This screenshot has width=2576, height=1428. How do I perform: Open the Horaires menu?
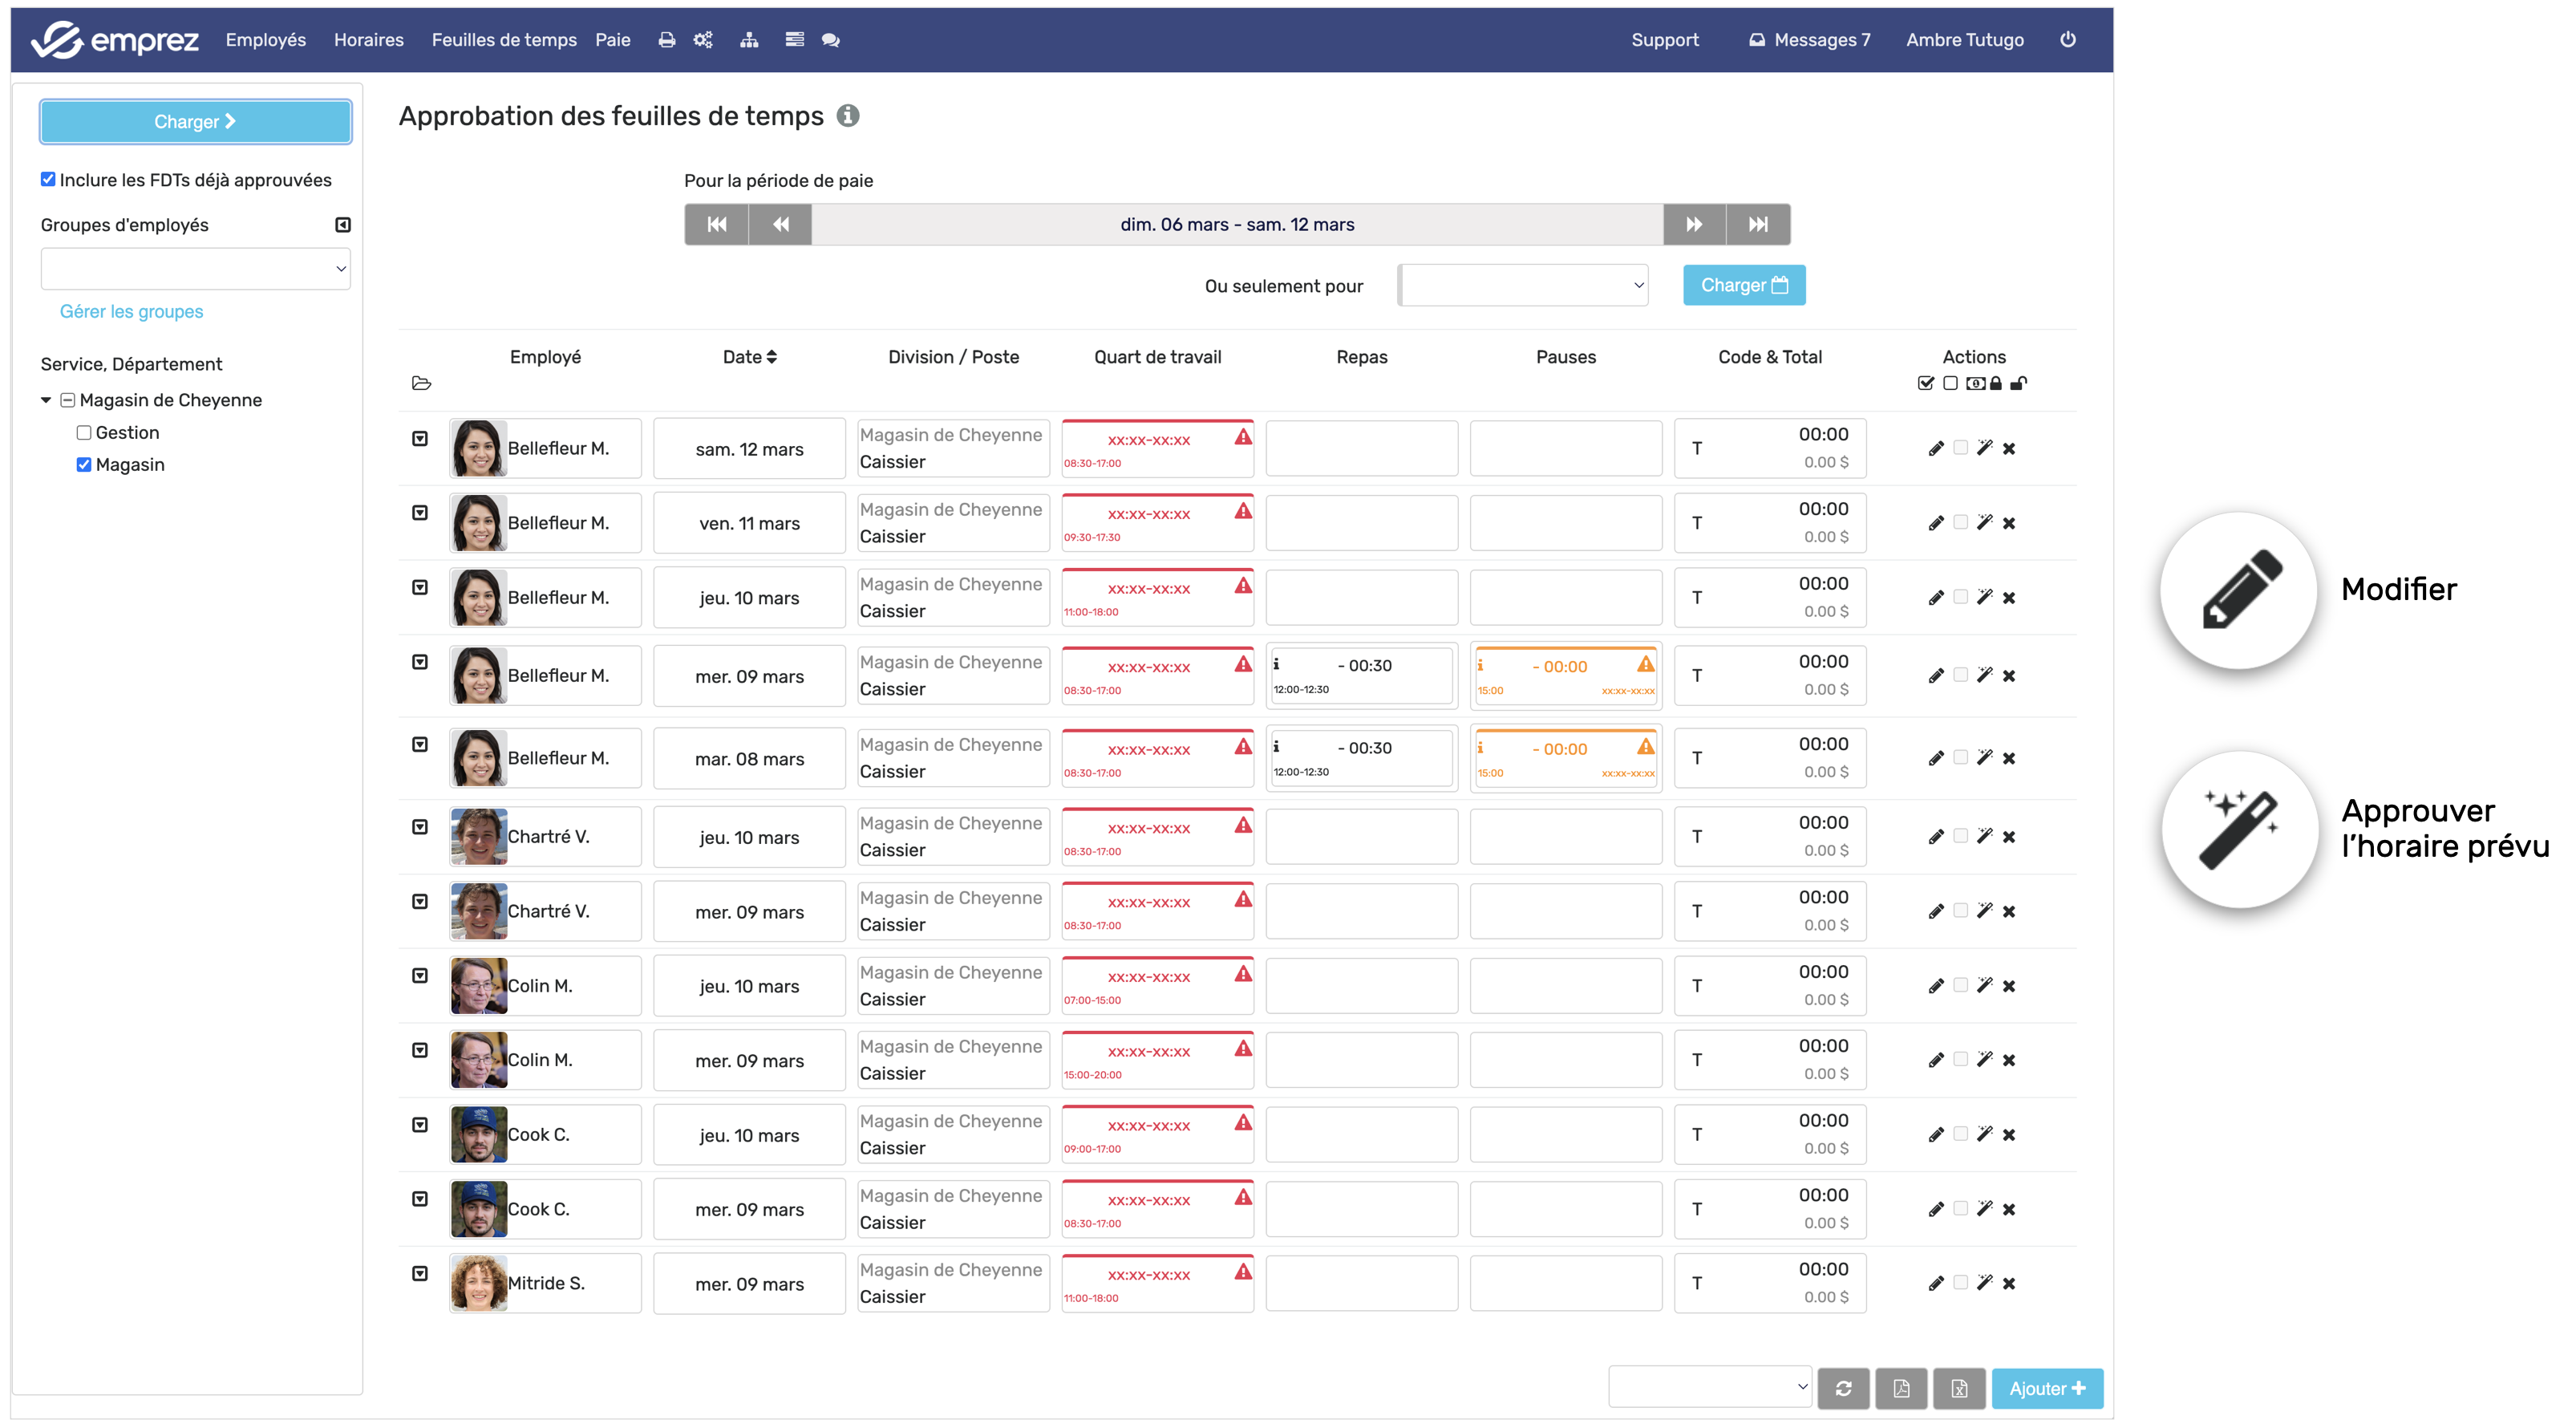point(368,40)
